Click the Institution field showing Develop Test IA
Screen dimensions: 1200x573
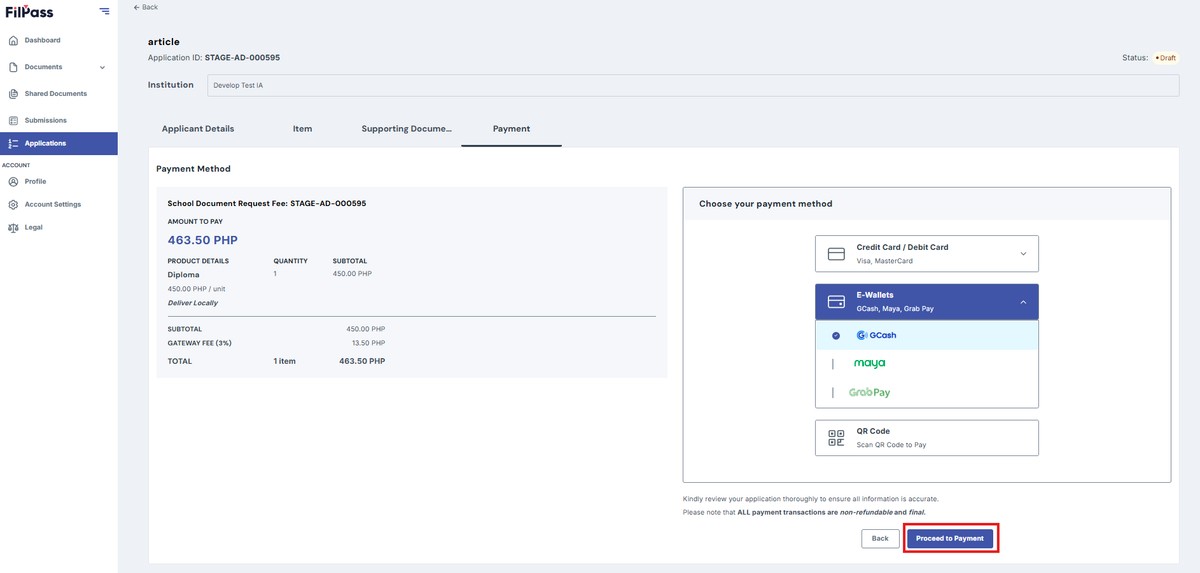[x=693, y=85]
